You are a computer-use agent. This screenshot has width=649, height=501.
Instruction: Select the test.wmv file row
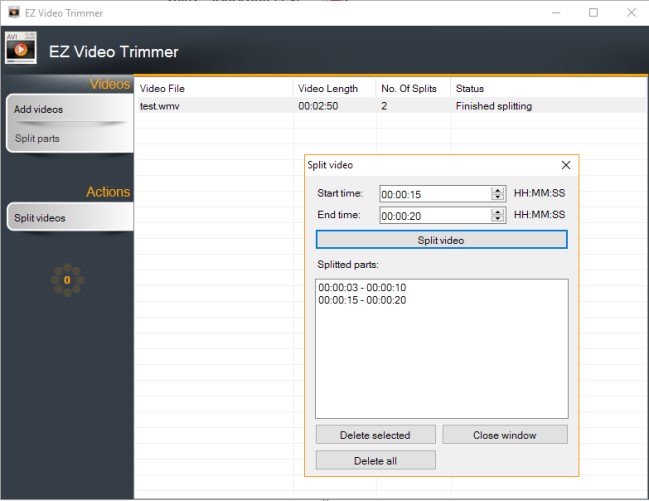(390, 106)
